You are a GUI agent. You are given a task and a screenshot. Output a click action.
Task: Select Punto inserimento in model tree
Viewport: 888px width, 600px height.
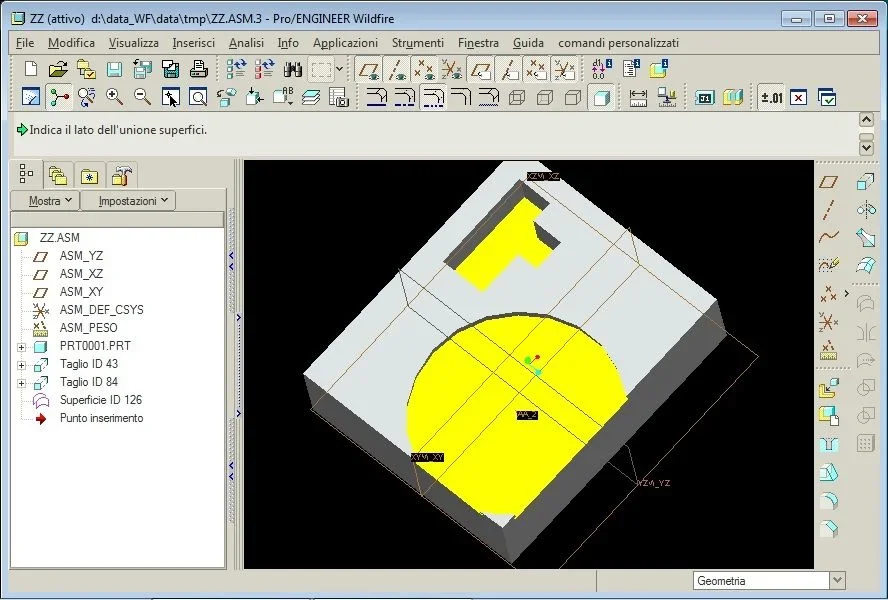(x=101, y=418)
